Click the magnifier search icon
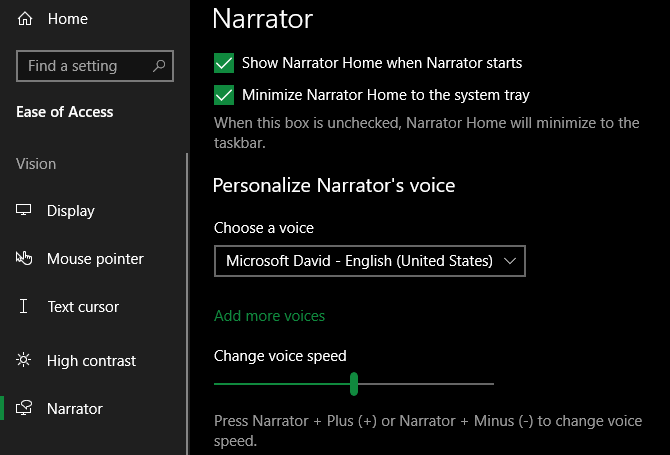 (159, 66)
